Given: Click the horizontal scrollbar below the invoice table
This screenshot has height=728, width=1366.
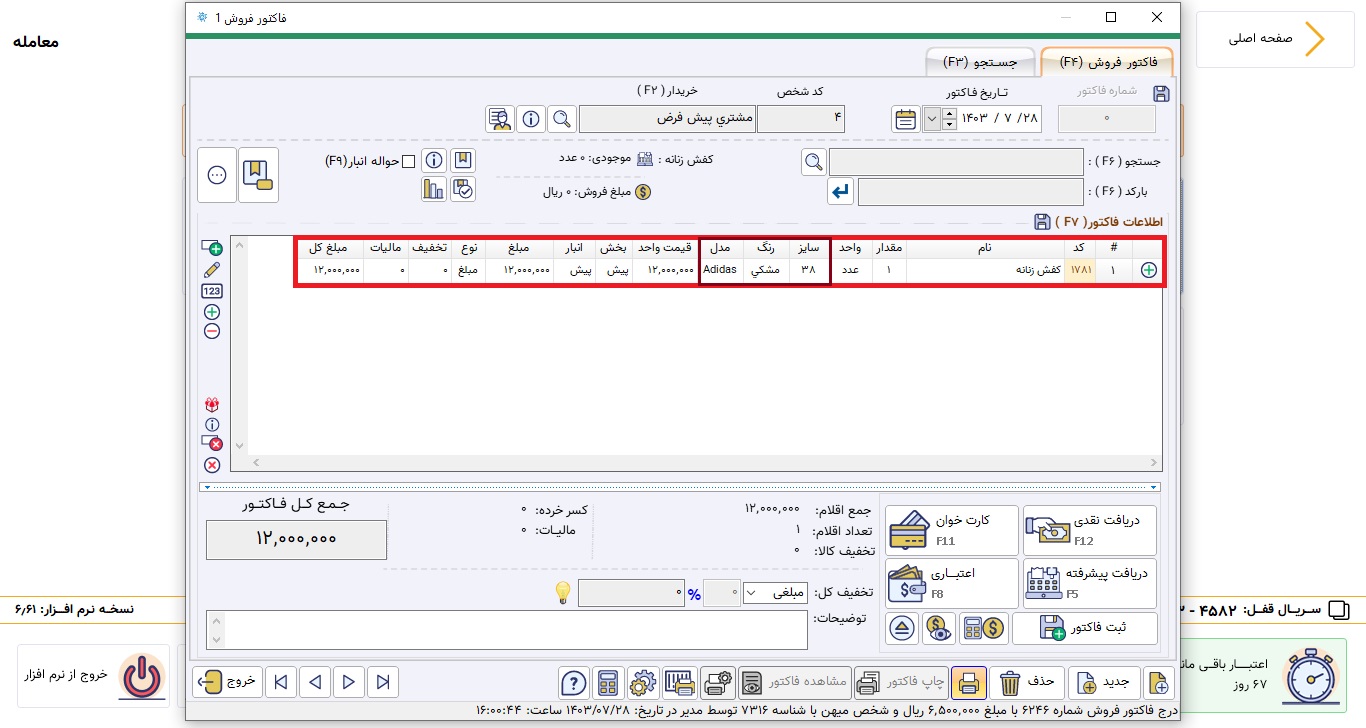Looking at the screenshot, I should coord(705,463).
